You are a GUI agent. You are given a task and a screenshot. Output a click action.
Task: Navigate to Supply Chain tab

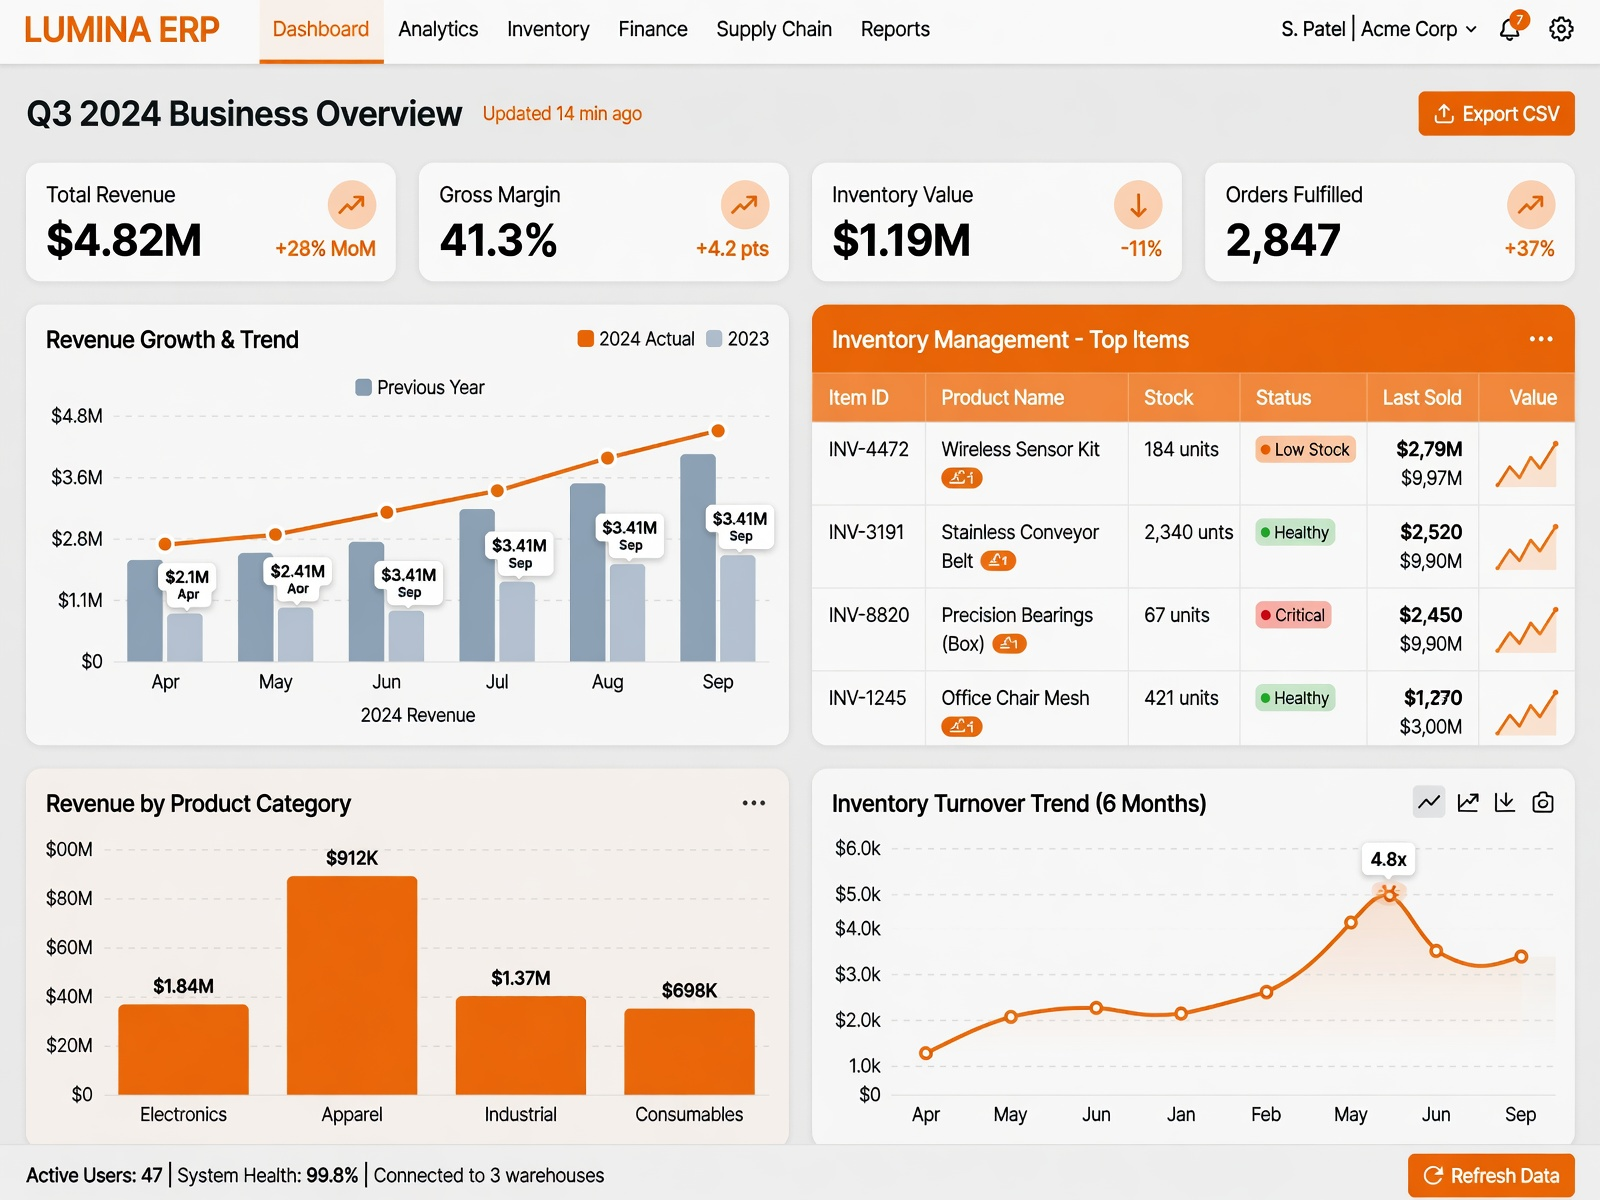tap(774, 30)
